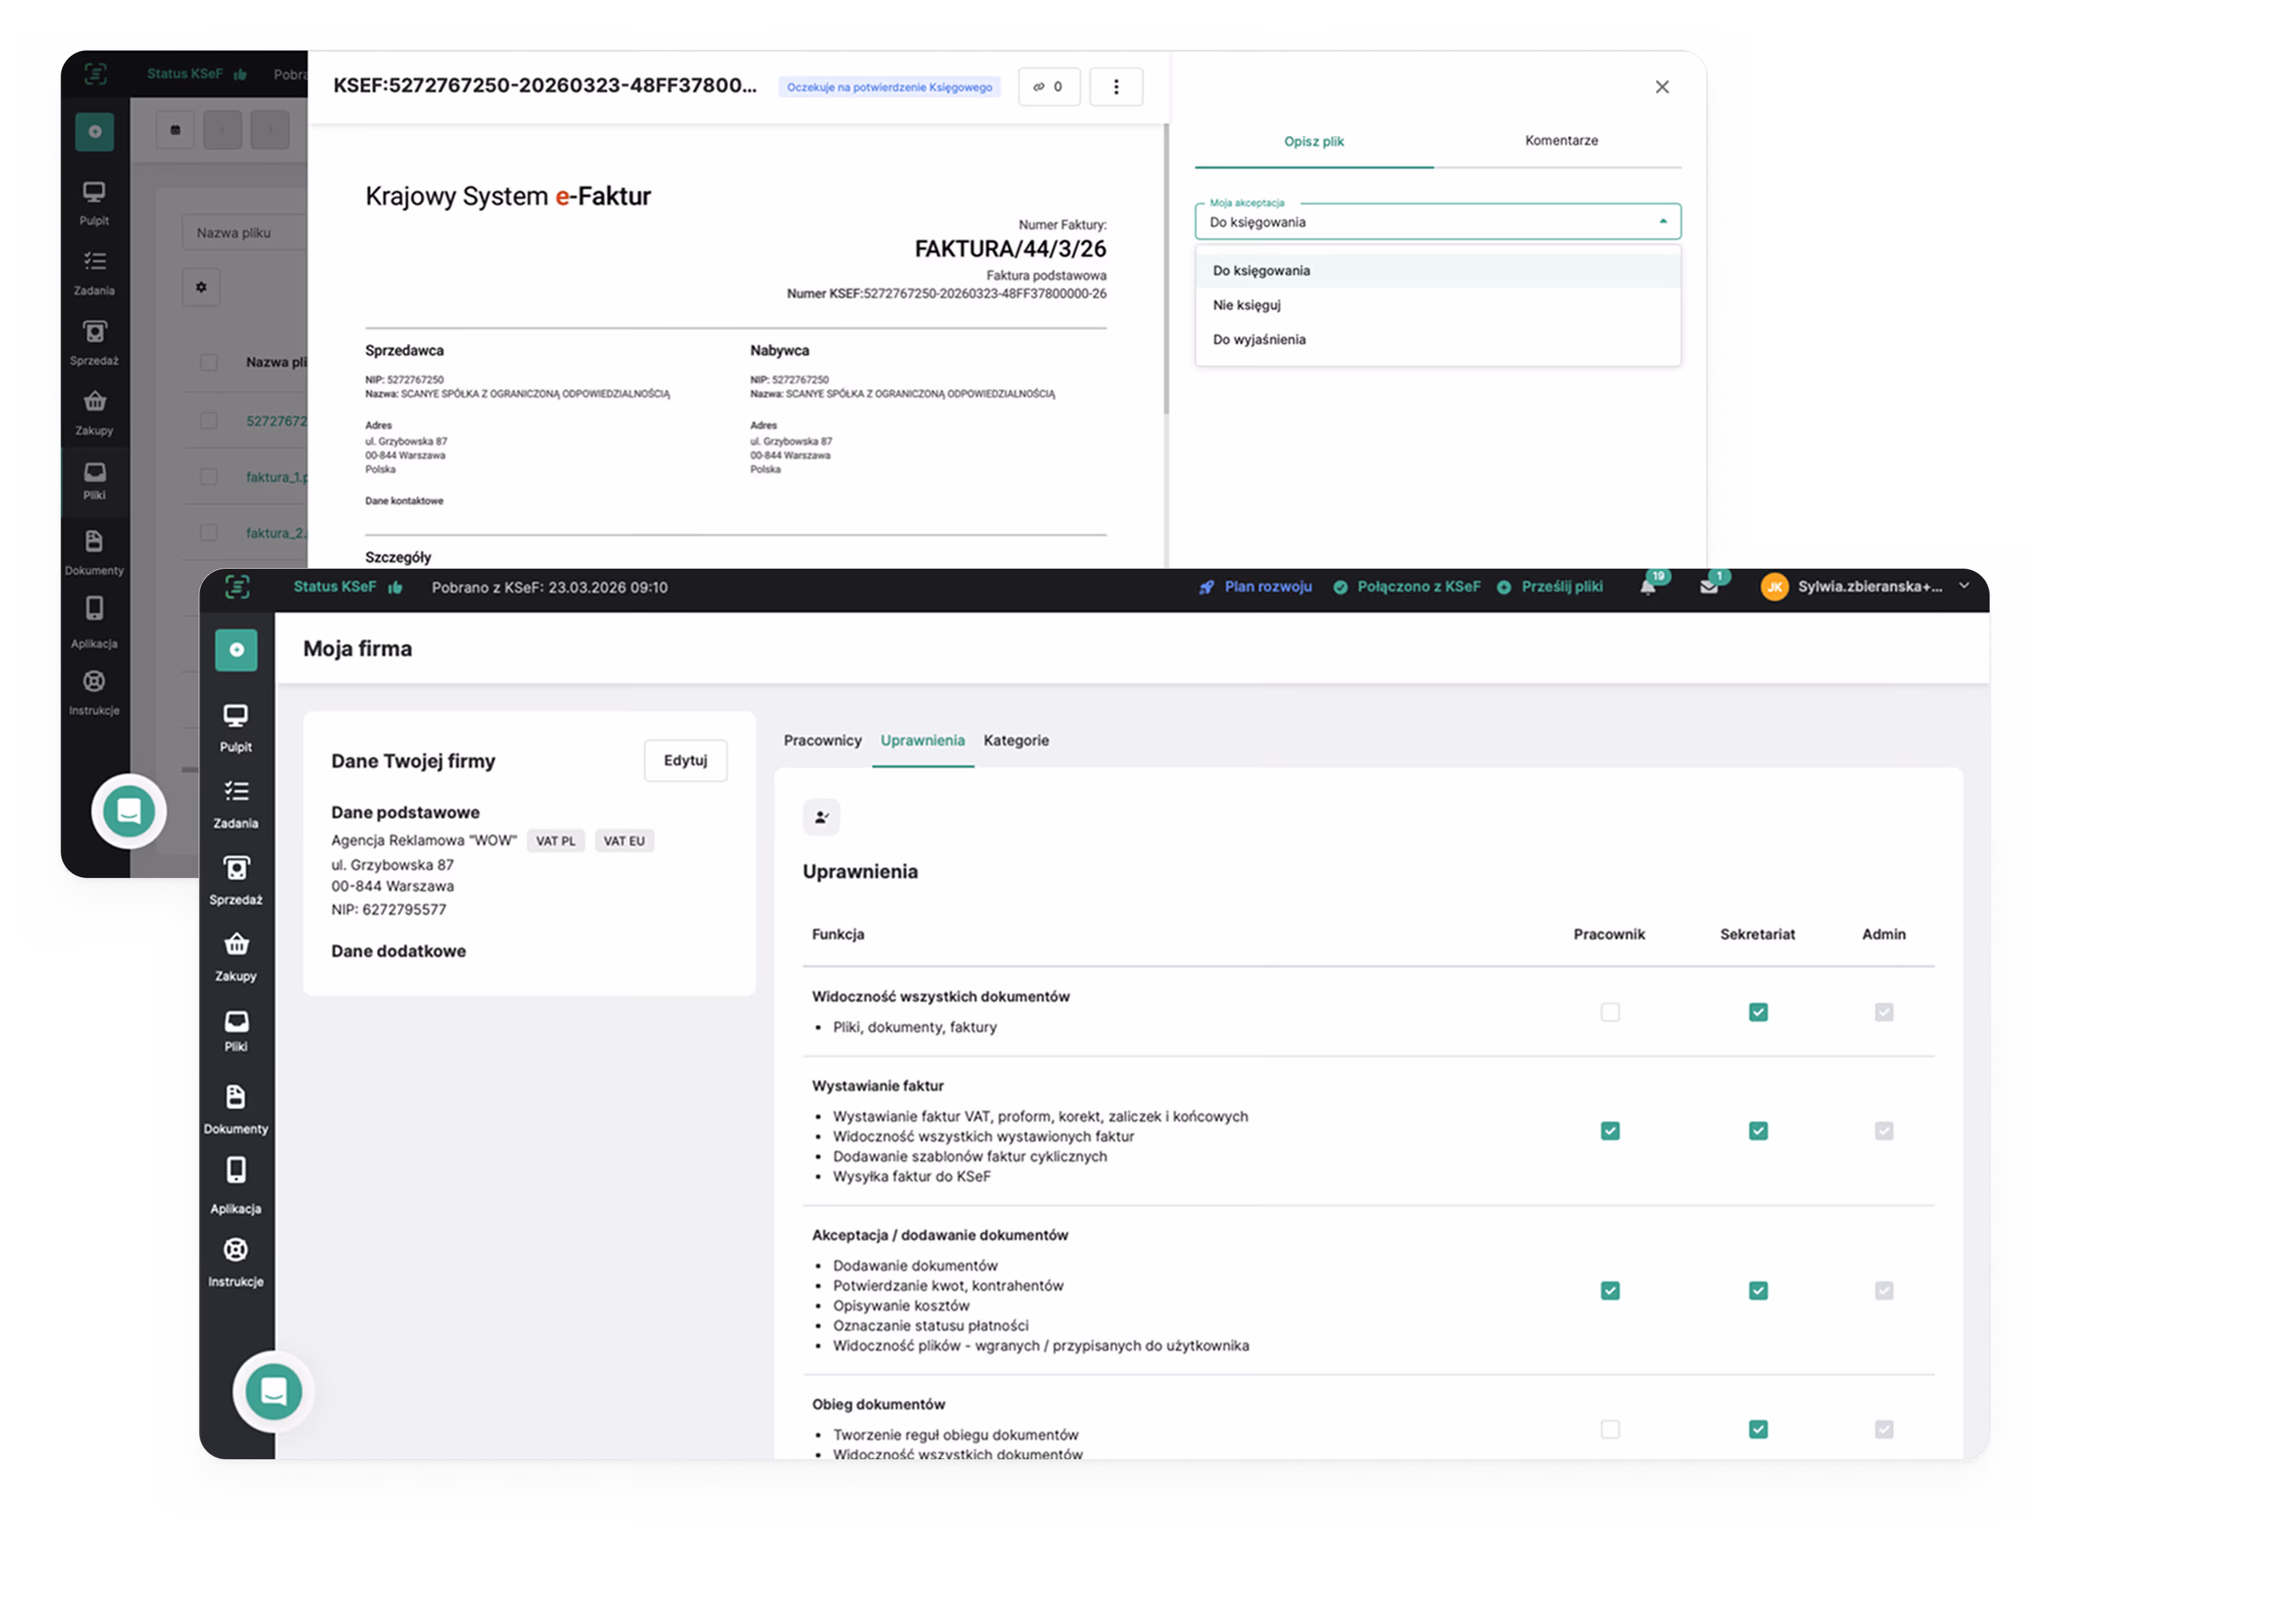Toggle Pracownik for Wystawianie faktur
Screen dimensions: 2271x1624
[x=1610, y=1131]
